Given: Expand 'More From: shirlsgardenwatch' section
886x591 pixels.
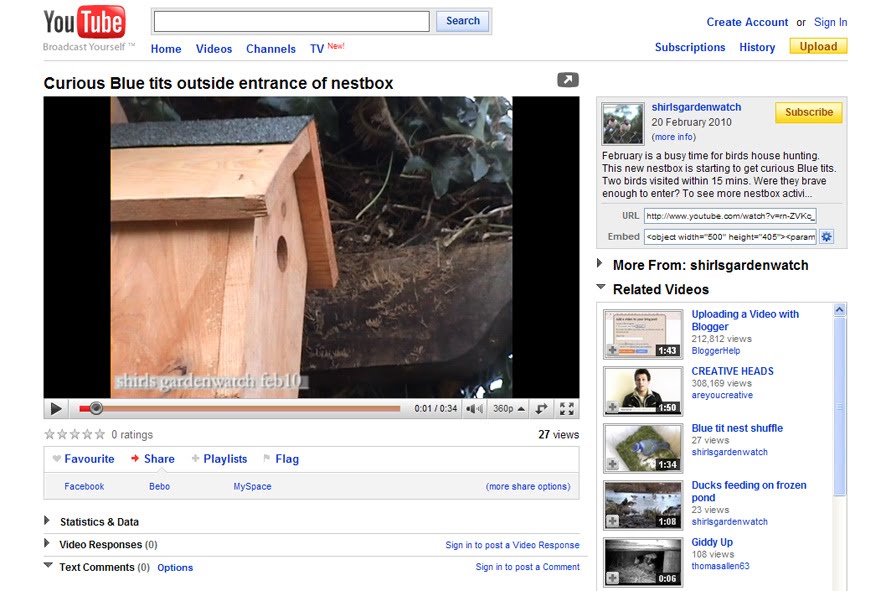Looking at the screenshot, I should pyautogui.click(x=600, y=264).
